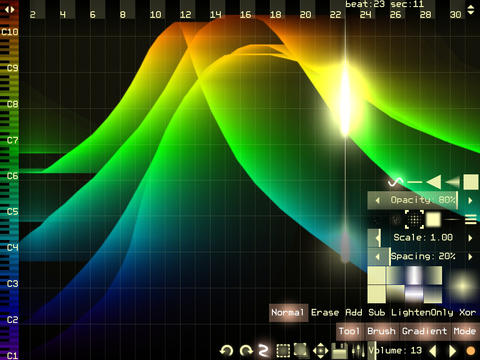Viewport: 480px width, 360px height.
Task: Enable LightenOnly blend mode
Action: pos(422,313)
